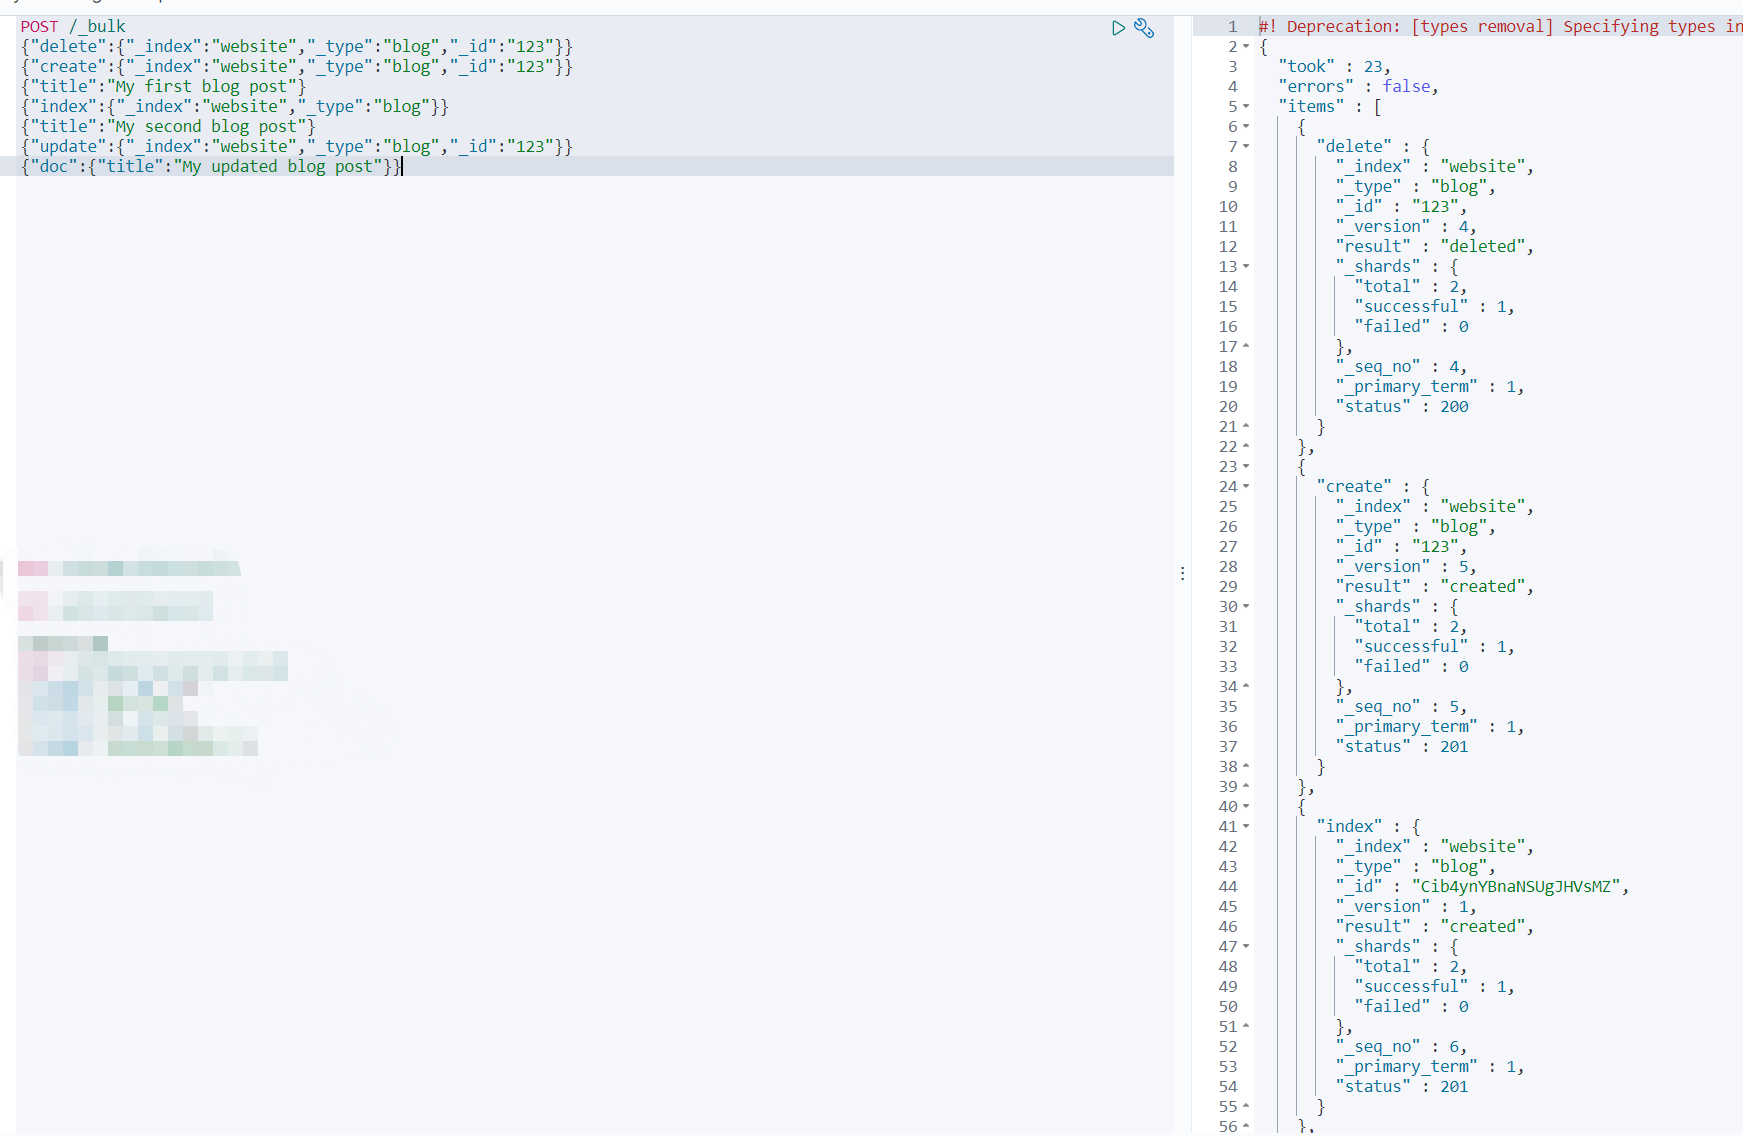Click fold-end arrow at line 22
The height and width of the screenshot is (1136, 1743).
(x=1246, y=446)
